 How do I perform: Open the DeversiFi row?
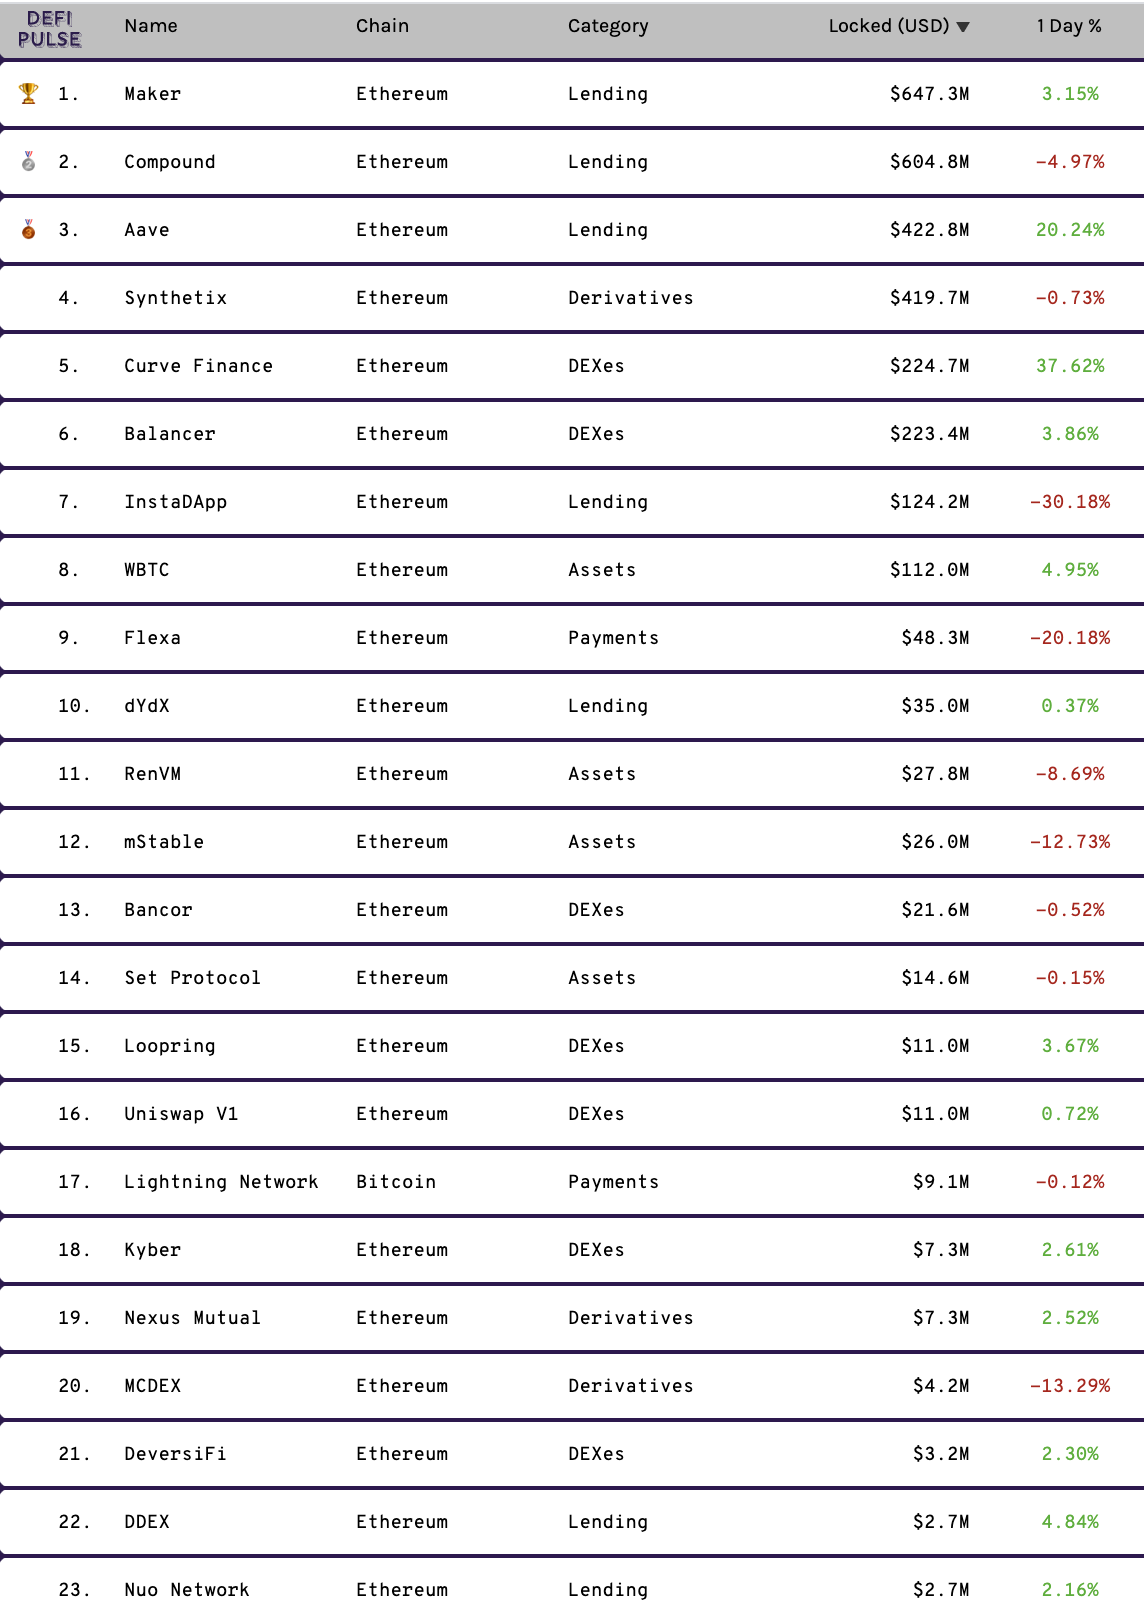(572, 1454)
